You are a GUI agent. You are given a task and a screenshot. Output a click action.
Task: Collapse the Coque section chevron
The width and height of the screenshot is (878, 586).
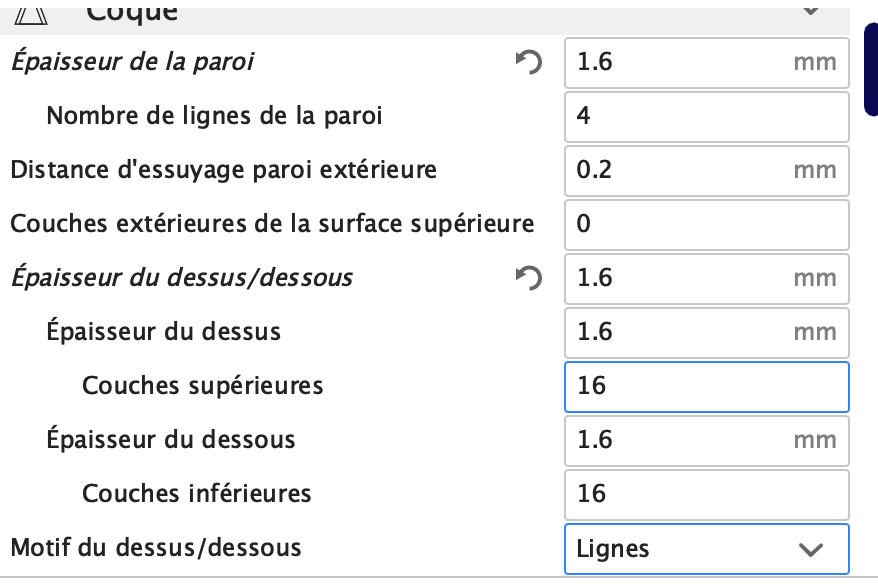(811, 10)
